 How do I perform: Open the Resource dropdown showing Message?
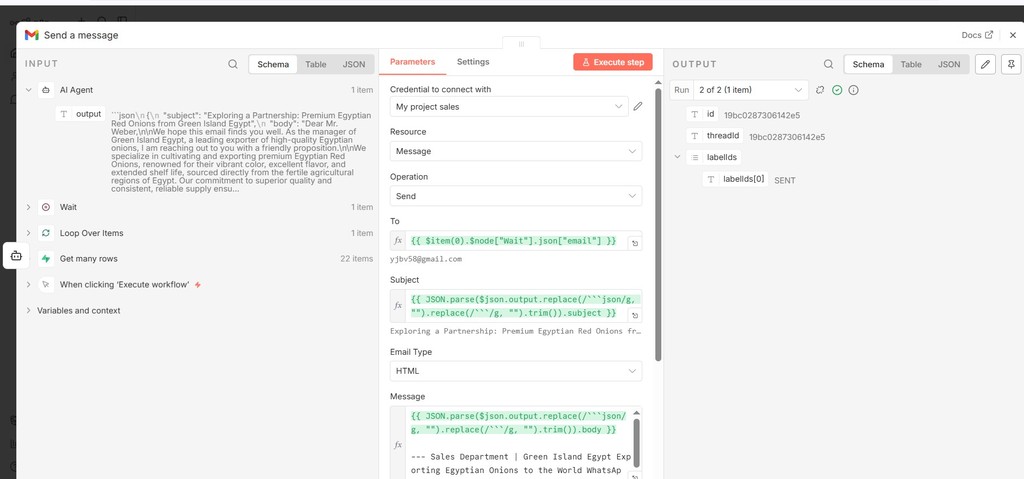[516, 151]
